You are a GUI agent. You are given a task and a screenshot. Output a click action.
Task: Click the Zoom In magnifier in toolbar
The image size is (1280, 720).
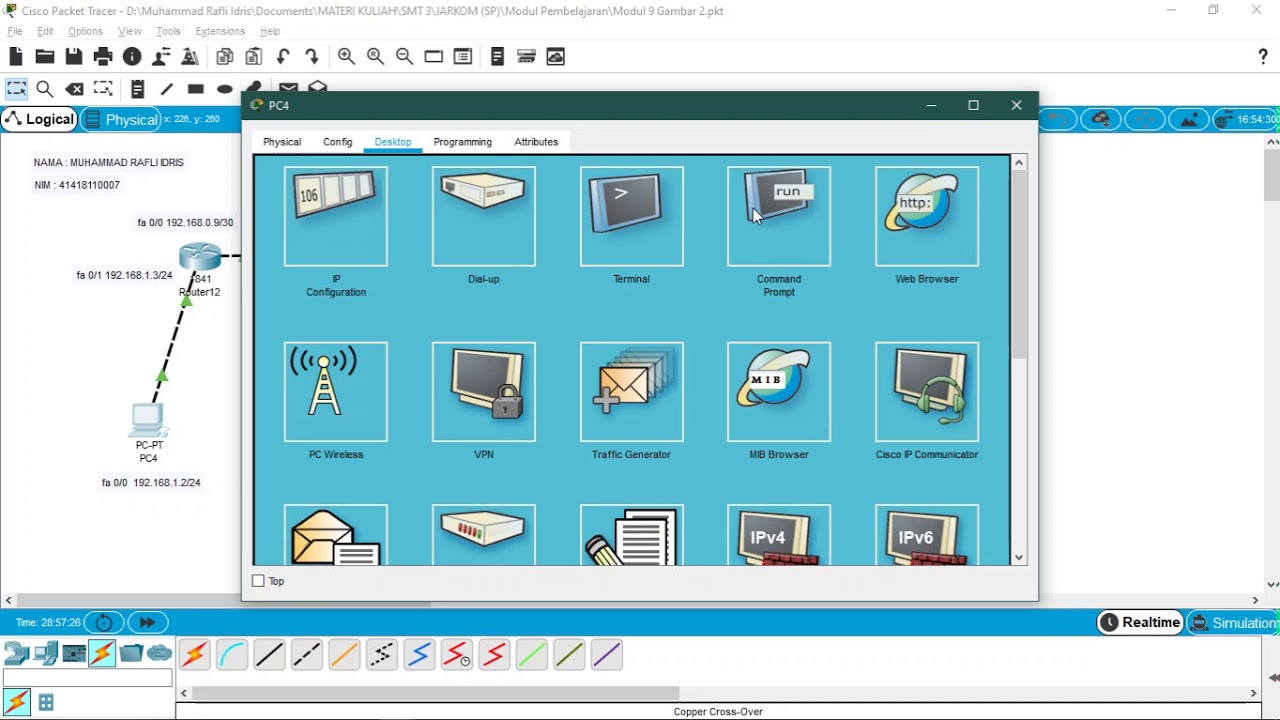pos(346,57)
